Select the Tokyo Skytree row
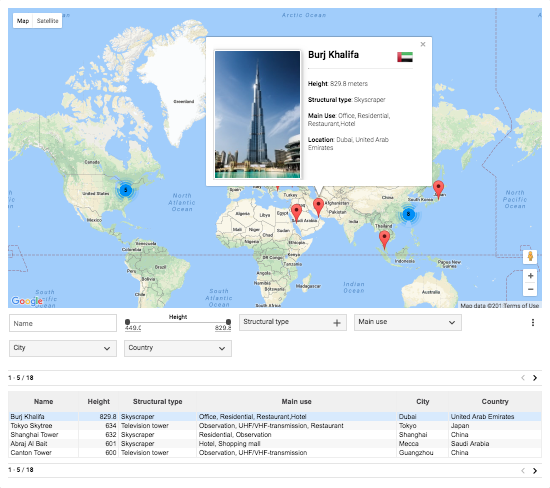Screen dimensions: 550x488 275,426
